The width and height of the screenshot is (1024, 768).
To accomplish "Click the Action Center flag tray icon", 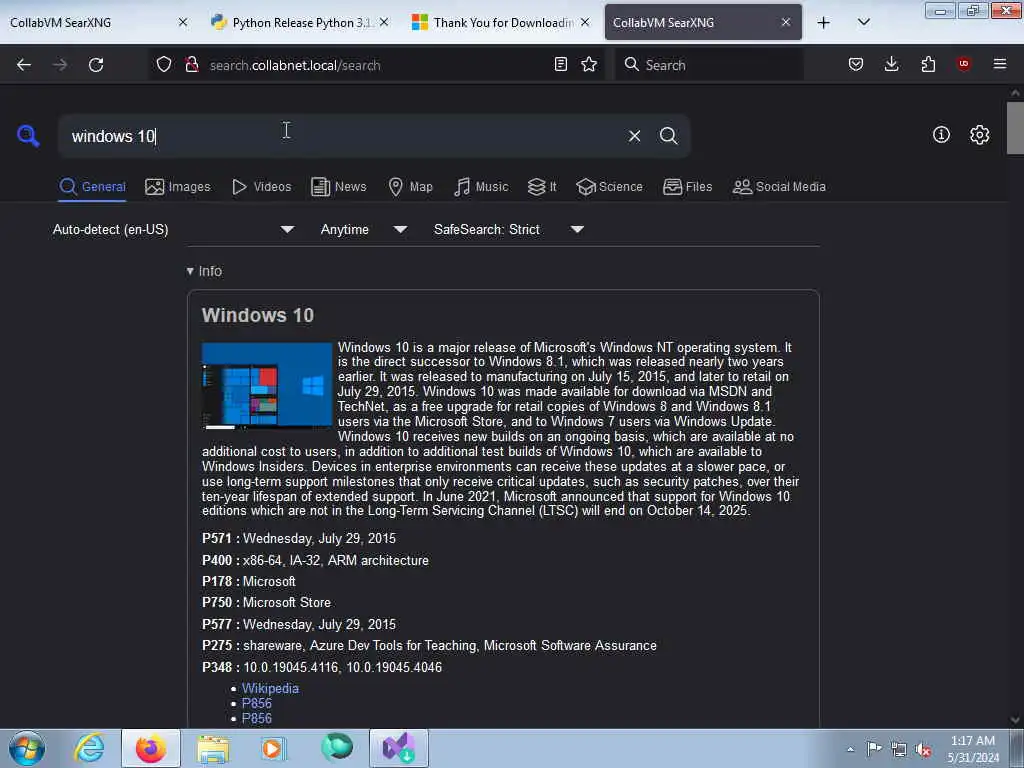I will coord(874,749).
